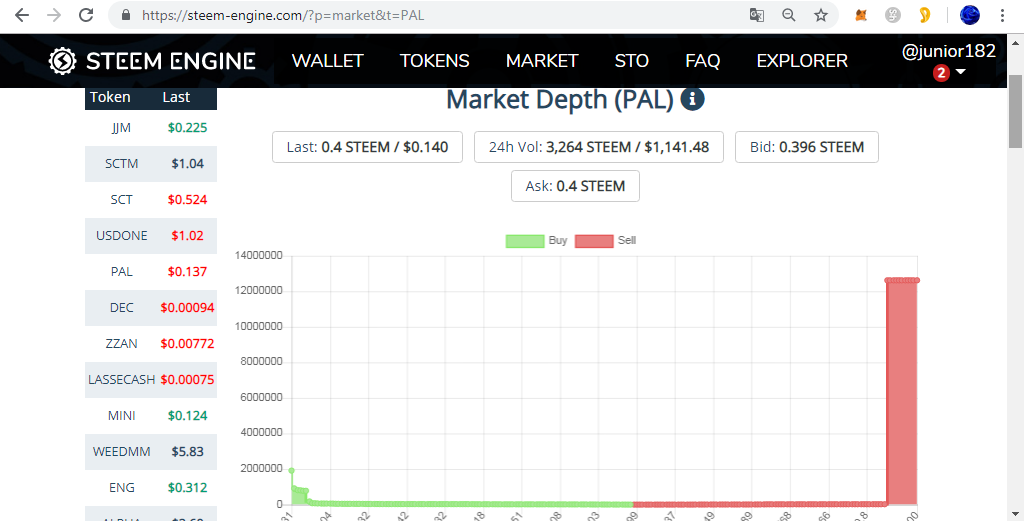Click the tall red Sell depth area
The width and height of the screenshot is (1024, 521).
(x=902, y=392)
